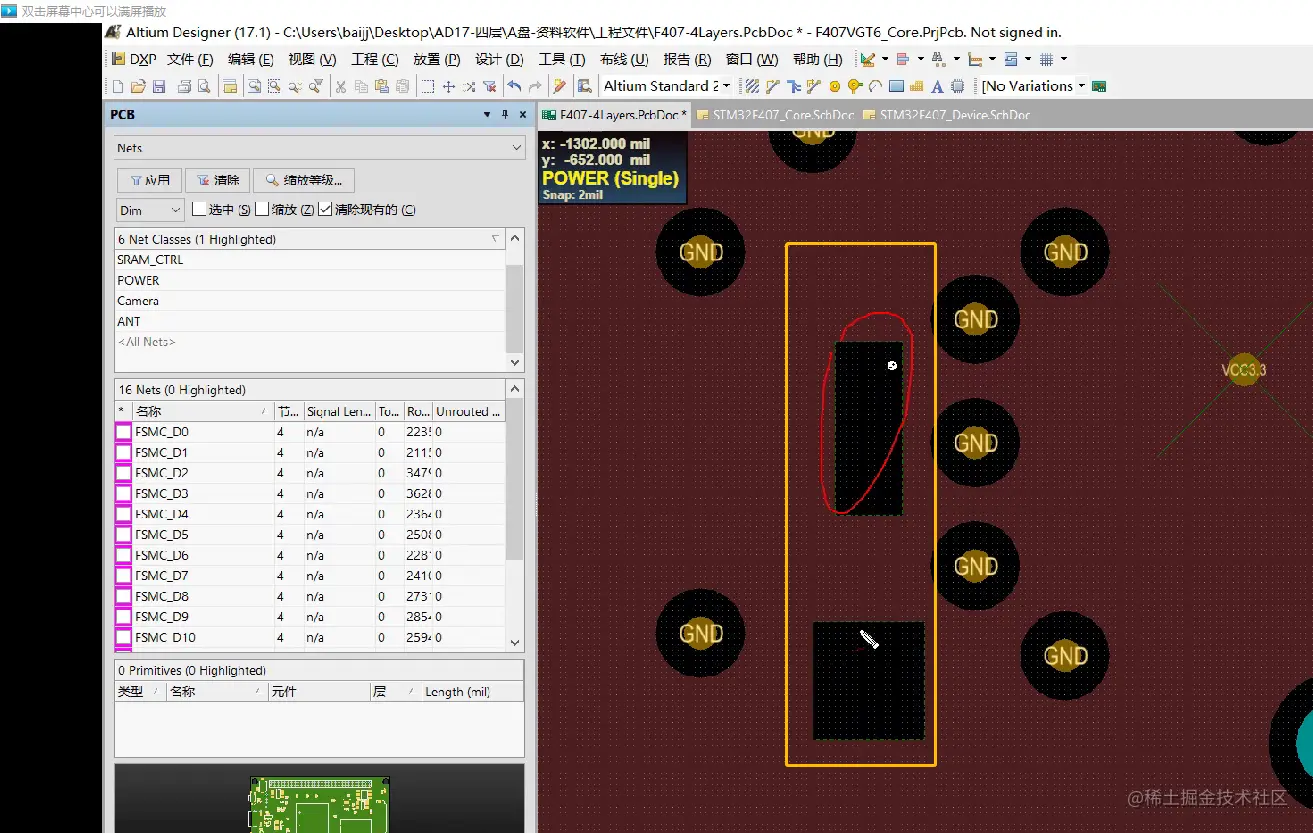Activate the Move Selection crosshair tool
This screenshot has height=833, width=1313.
coord(449,86)
